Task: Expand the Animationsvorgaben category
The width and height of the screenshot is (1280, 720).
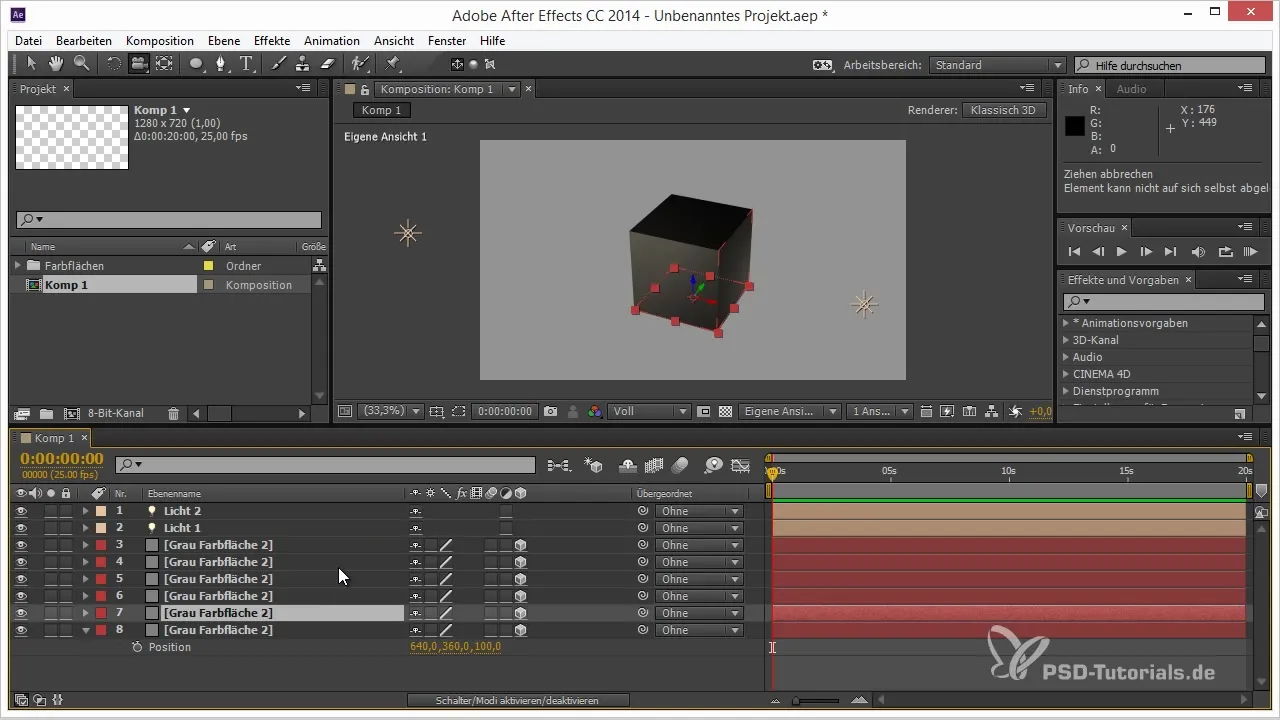Action: pos(1065,323)
